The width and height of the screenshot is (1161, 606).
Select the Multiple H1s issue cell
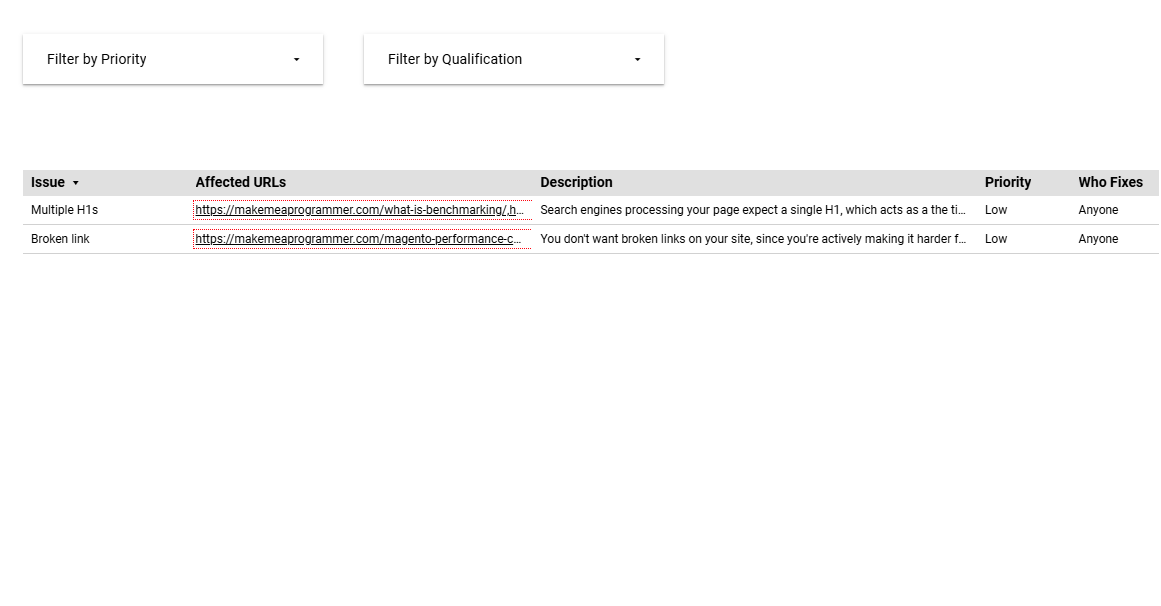tap(64, 210)
